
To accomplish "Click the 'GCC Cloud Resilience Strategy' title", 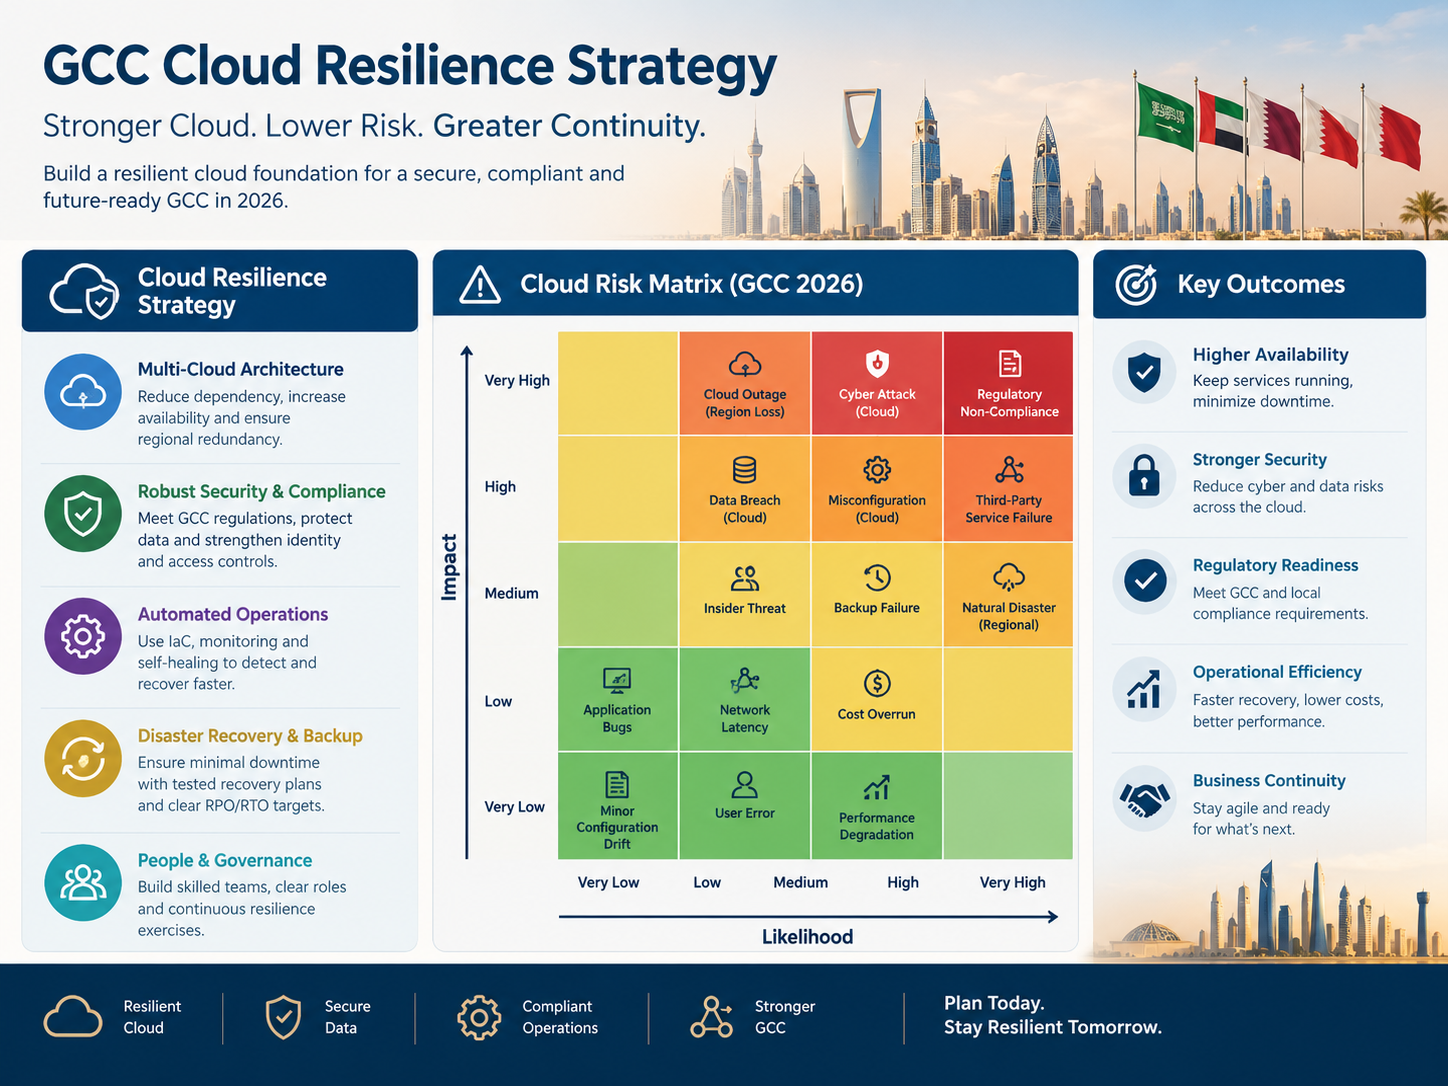I will (x=410, y=66).
